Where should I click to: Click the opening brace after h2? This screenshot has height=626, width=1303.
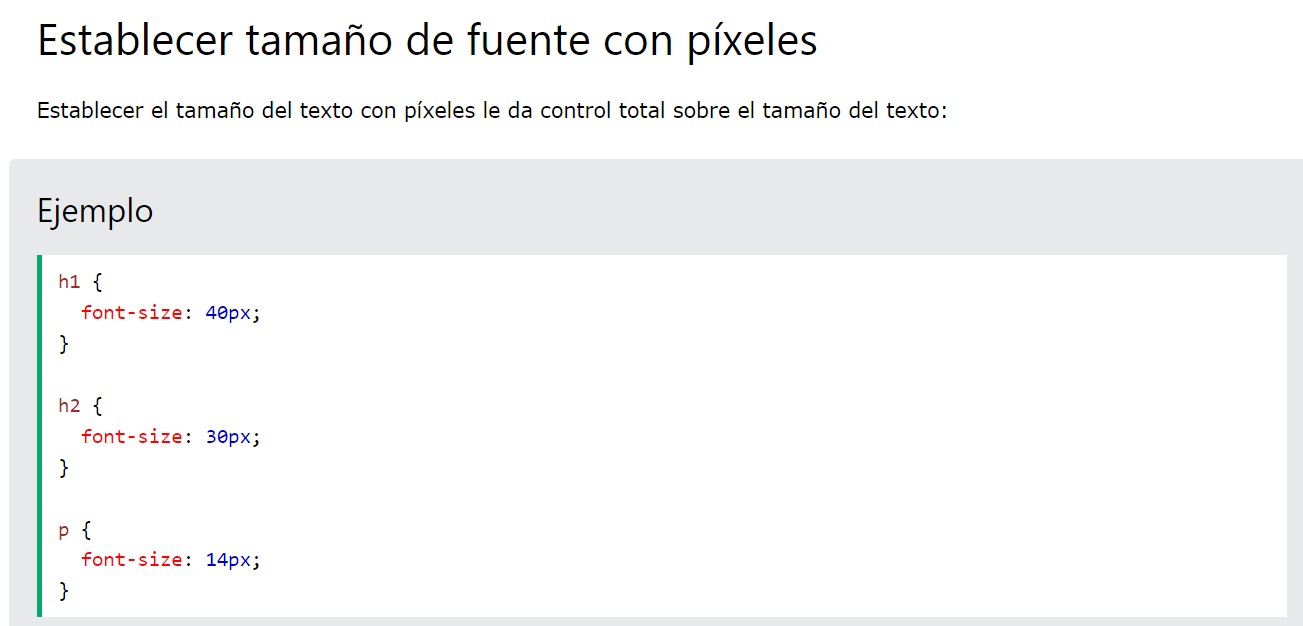(x=96, y=406)
